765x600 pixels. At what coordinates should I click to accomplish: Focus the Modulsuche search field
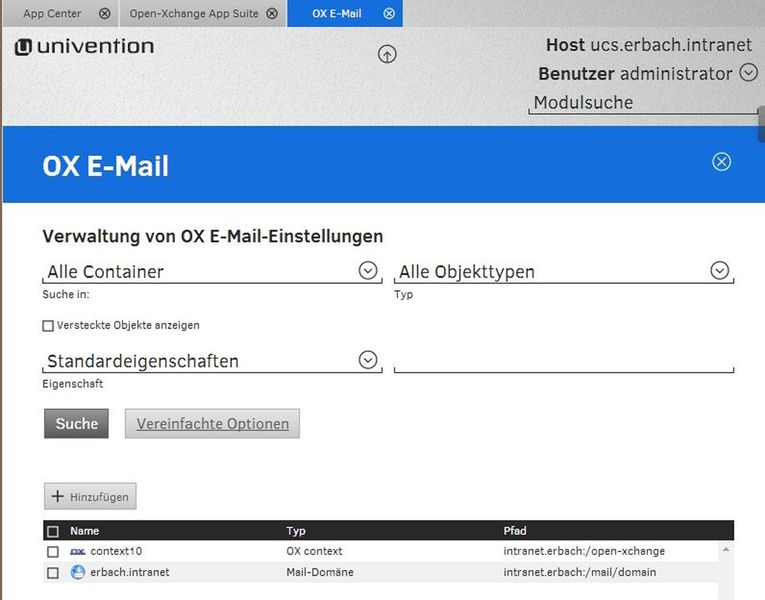click(x=643, y=103)
